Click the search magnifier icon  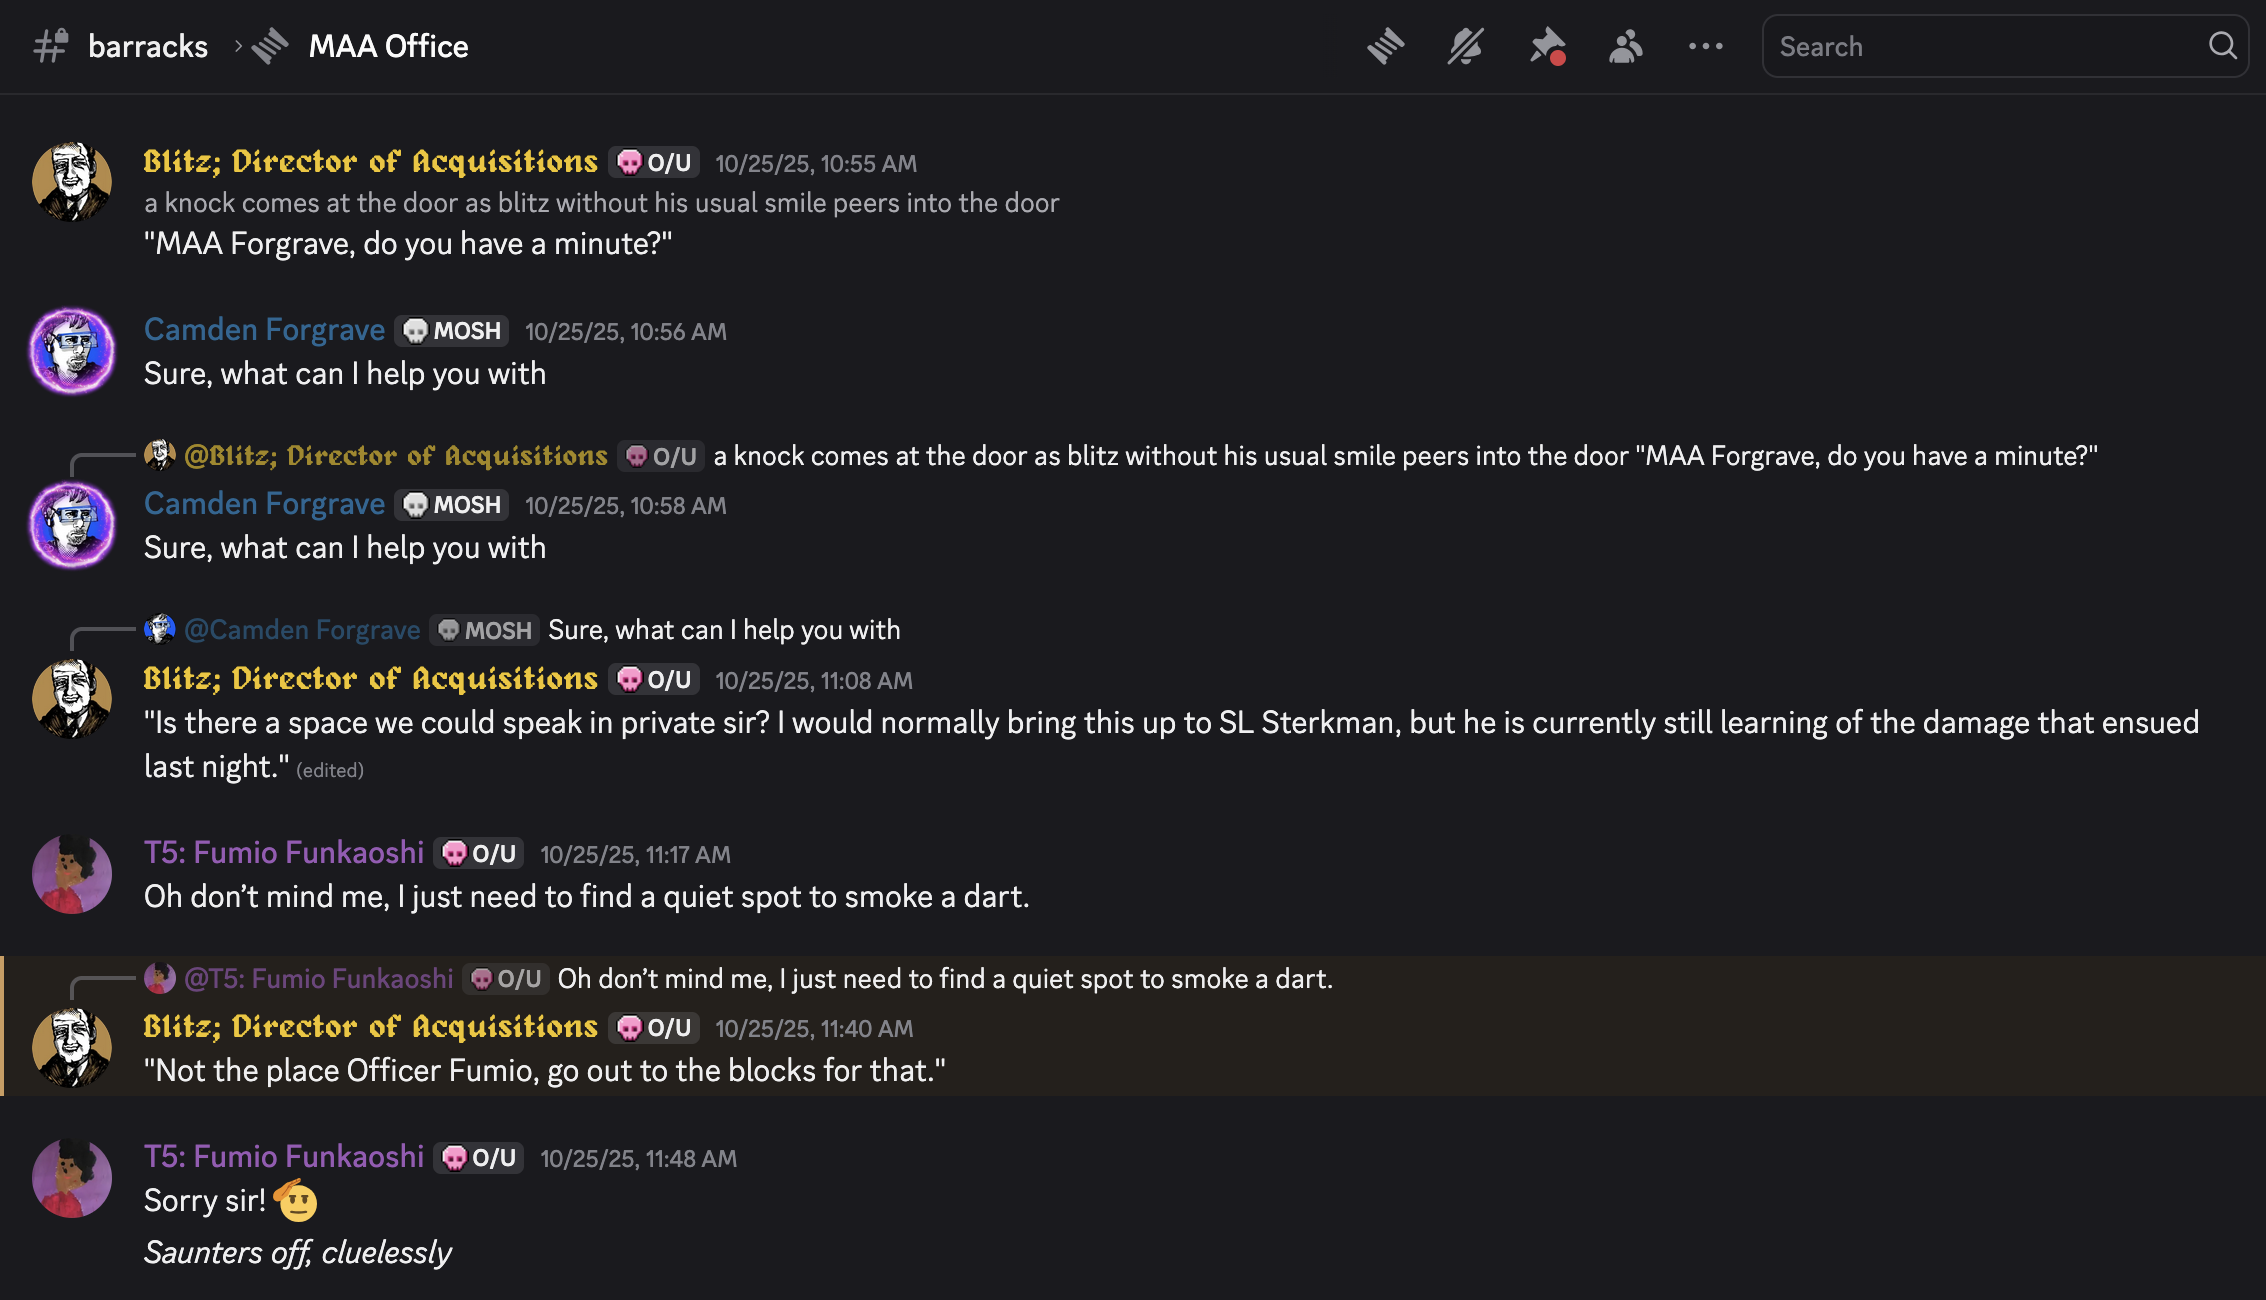point(2222,46)
